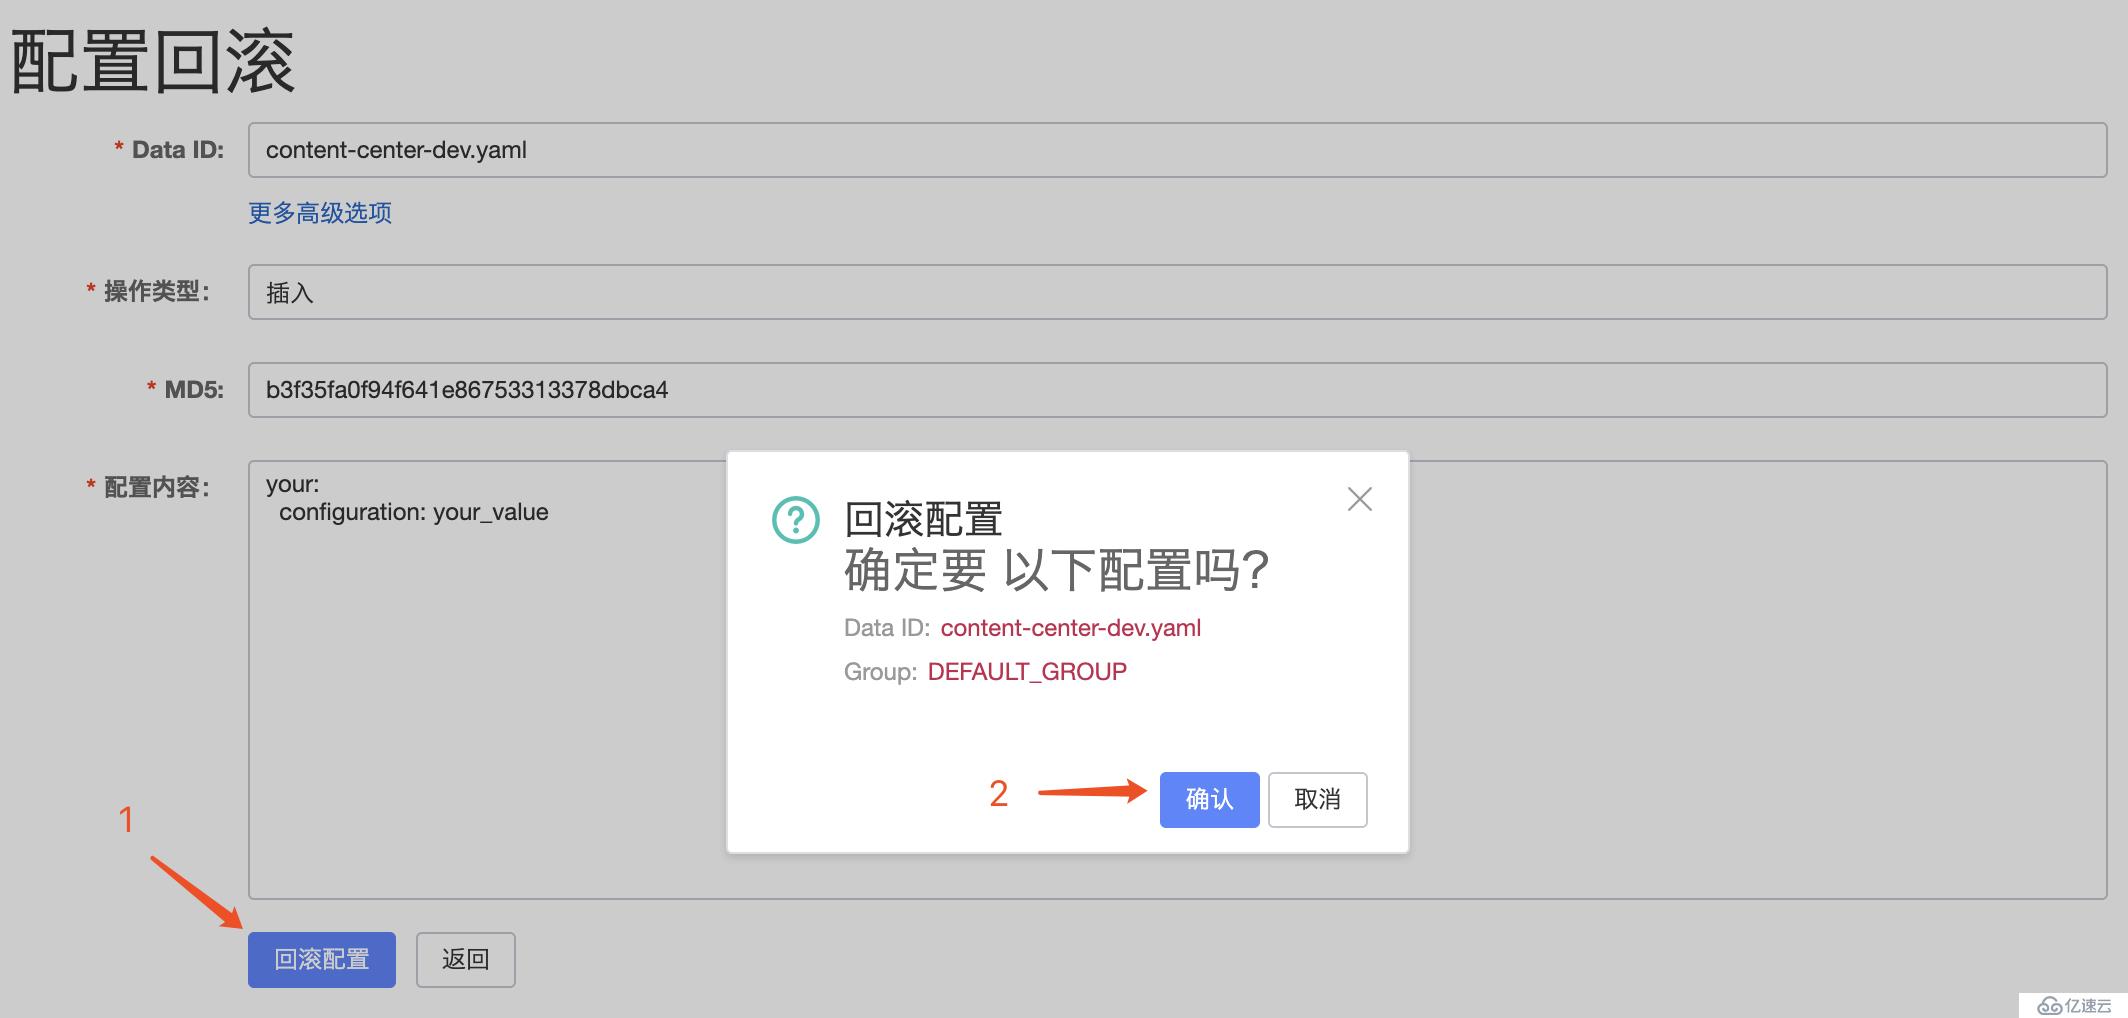Click the Group label in the dialog
The height and width of the screenshot is (1018, 2128).
[x=880, y=671]
